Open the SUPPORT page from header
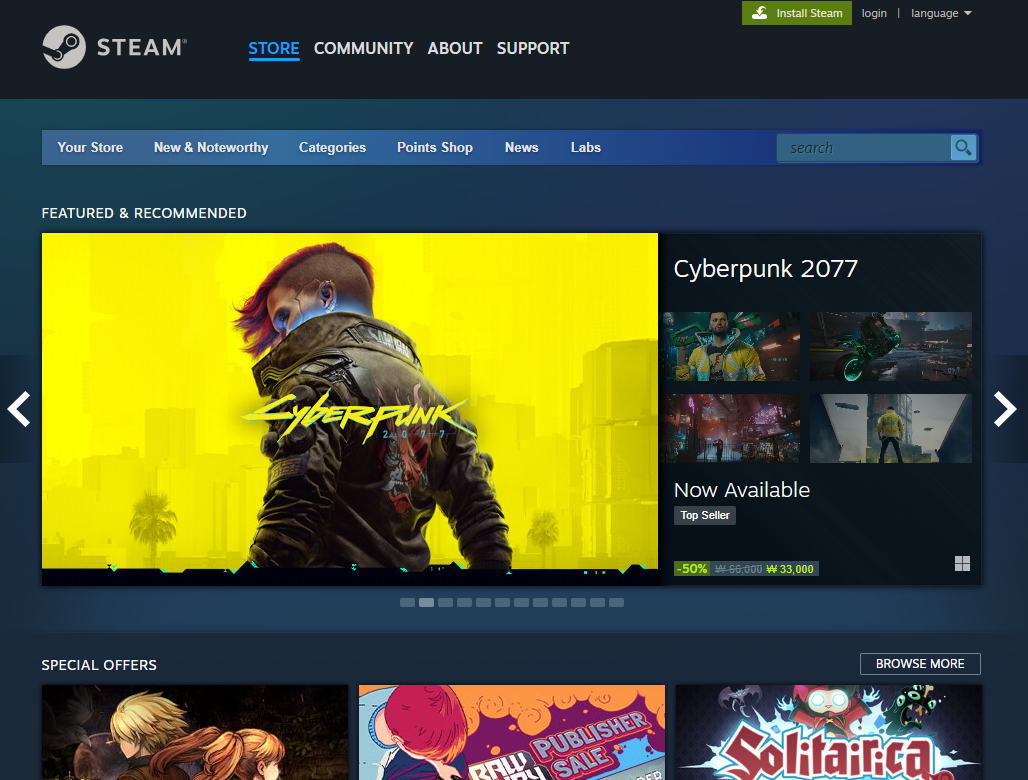This screenshot has width=1028, height=780. tap(532, 48)
